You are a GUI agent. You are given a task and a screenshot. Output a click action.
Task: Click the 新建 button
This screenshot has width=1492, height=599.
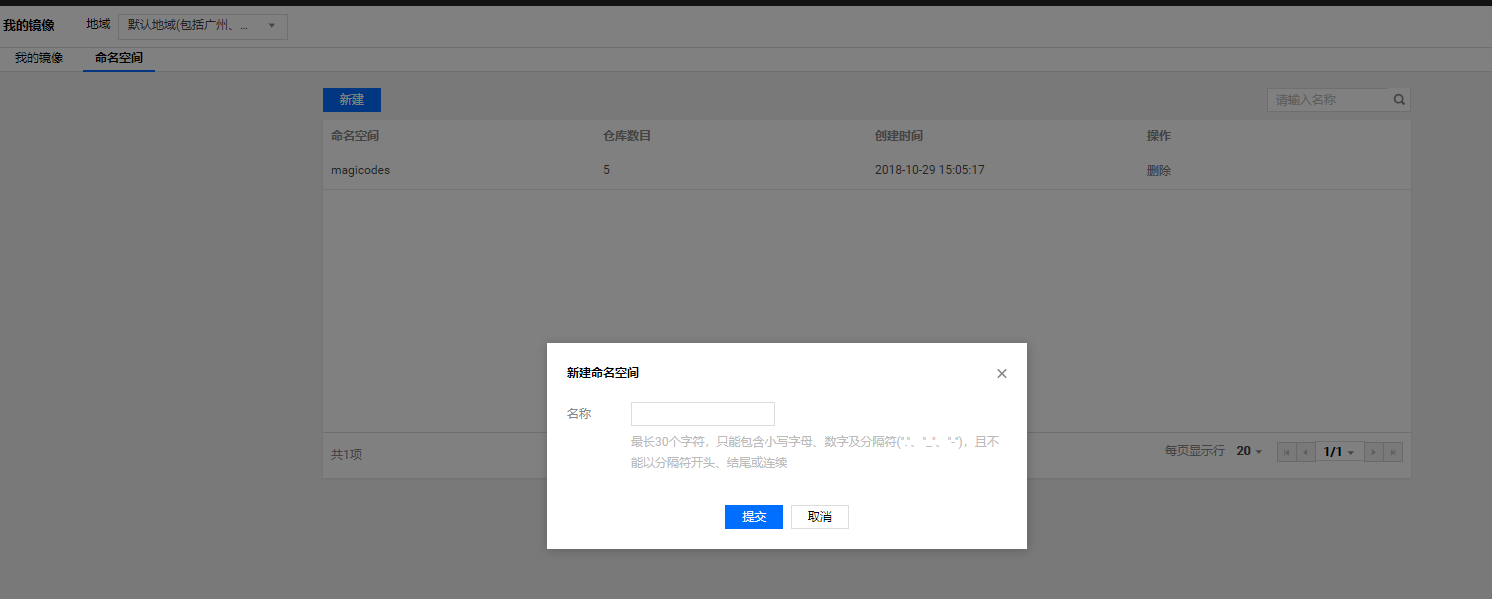point(352,100)
